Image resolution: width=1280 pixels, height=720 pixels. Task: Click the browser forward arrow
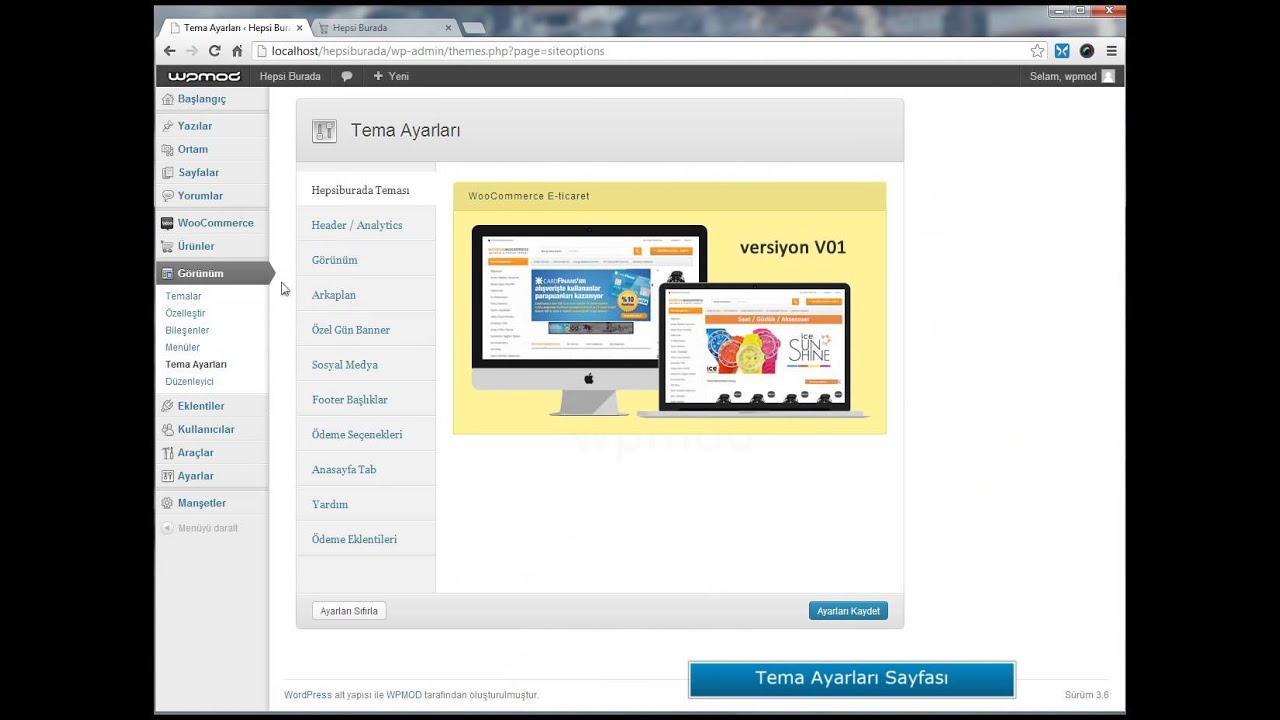(192, 51)
